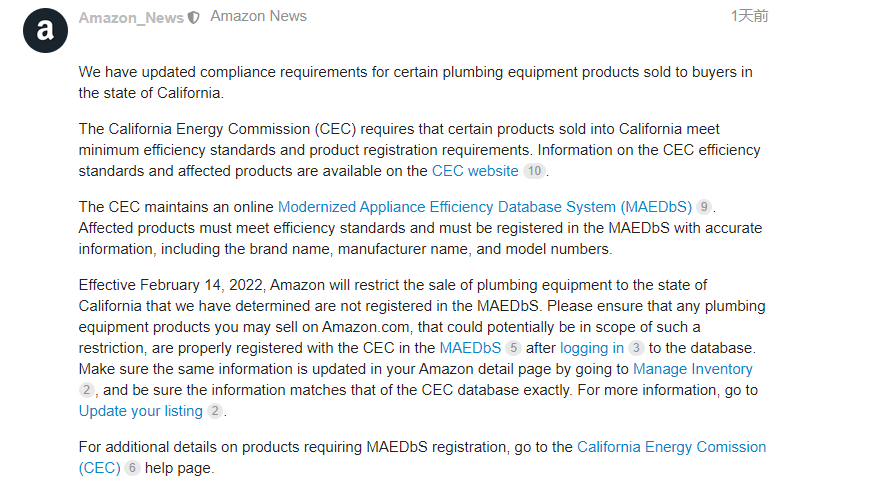Open the CEC website link
This screenshot has width=886, height=491.
tap(475, 171)
